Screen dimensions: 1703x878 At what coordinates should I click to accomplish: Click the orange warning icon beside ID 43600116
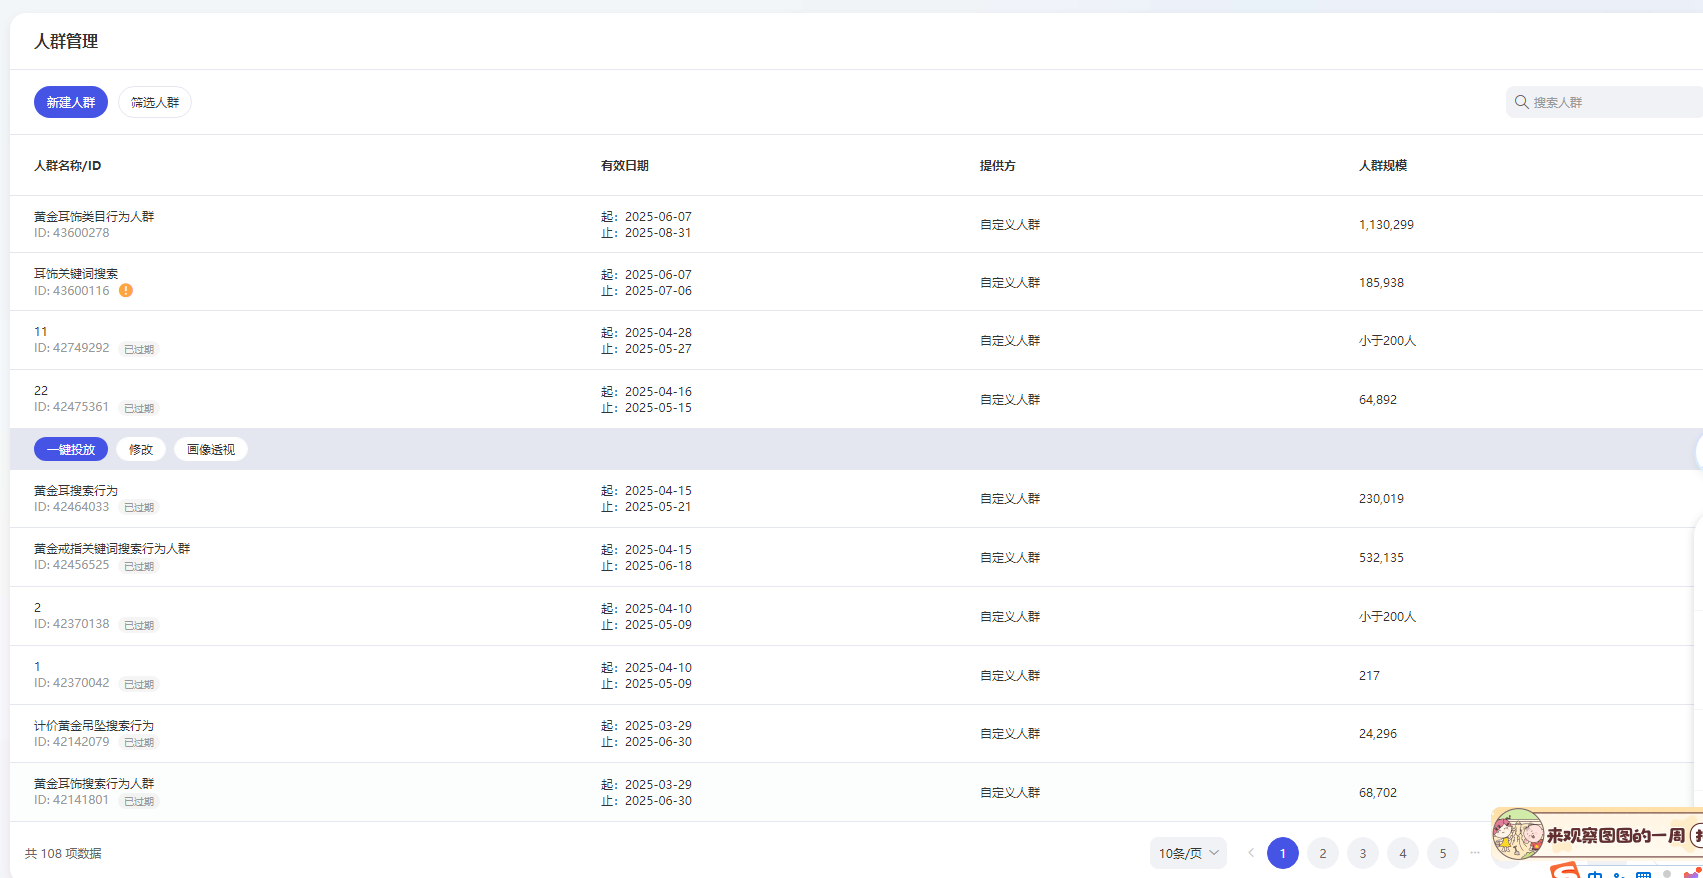(x=126, y=291)
